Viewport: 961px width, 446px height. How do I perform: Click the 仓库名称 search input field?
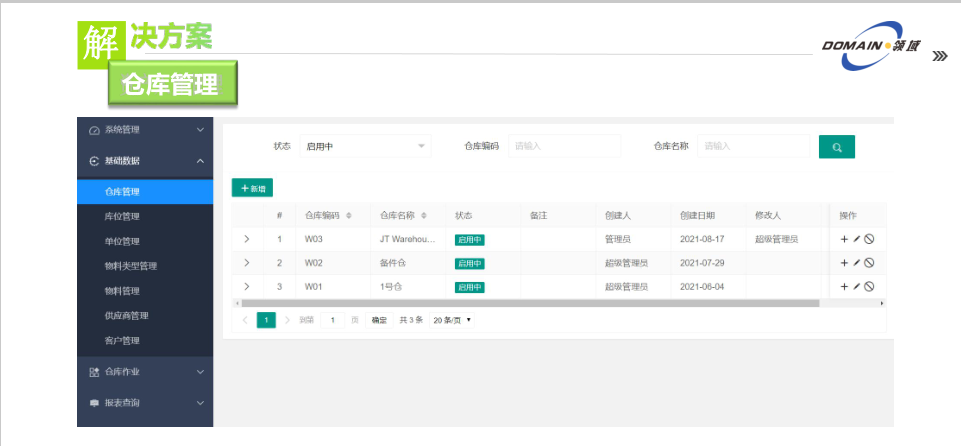tap(753, 146)
